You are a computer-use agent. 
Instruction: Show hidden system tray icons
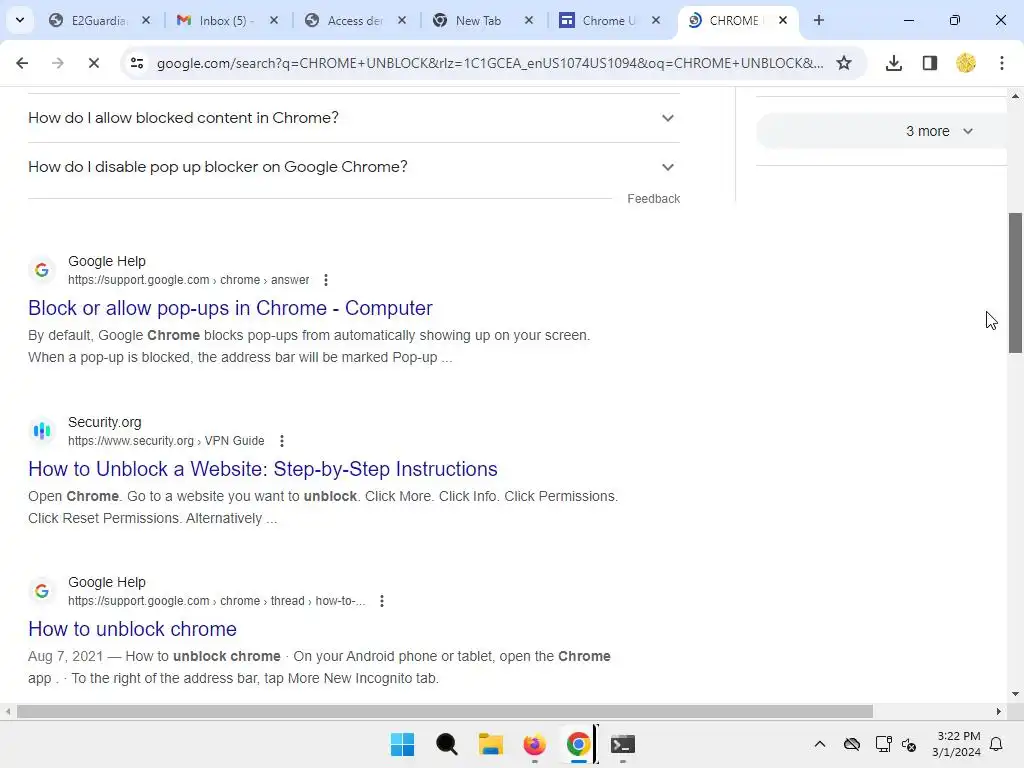(x=820, y=744)
